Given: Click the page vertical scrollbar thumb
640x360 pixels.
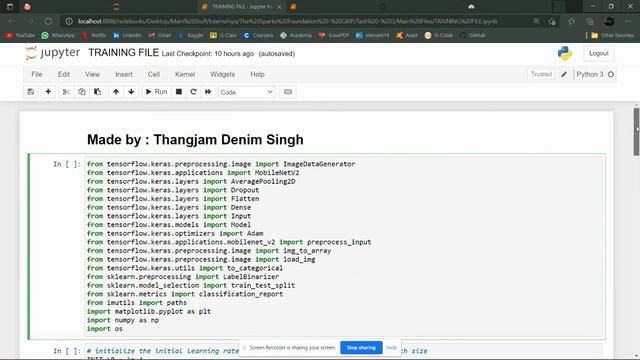Looking at the screenshot, I should (x=636, y=131).
